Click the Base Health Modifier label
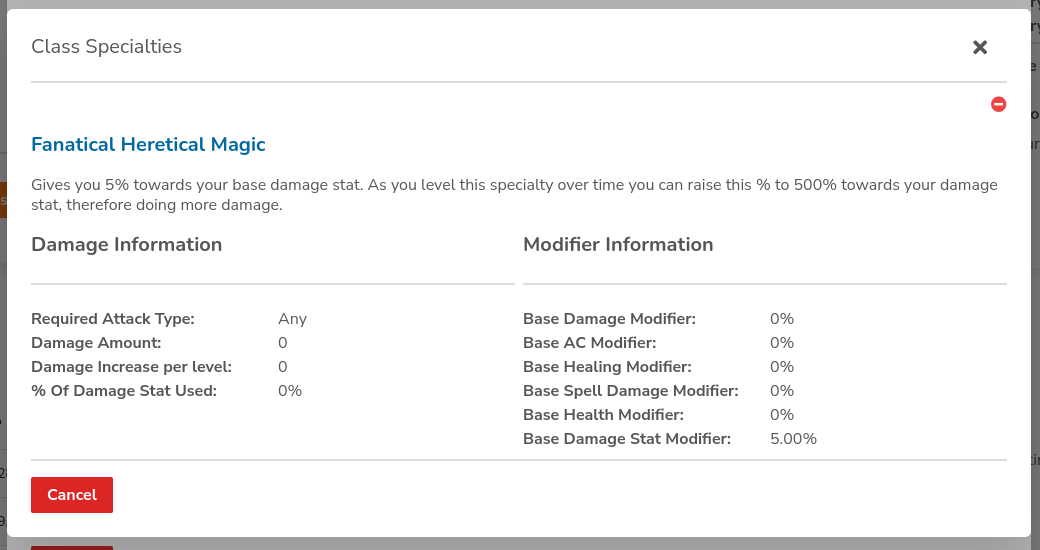The height and width of the screenshot is (550, 1040). pyautogui.click(x=604, y=415)
